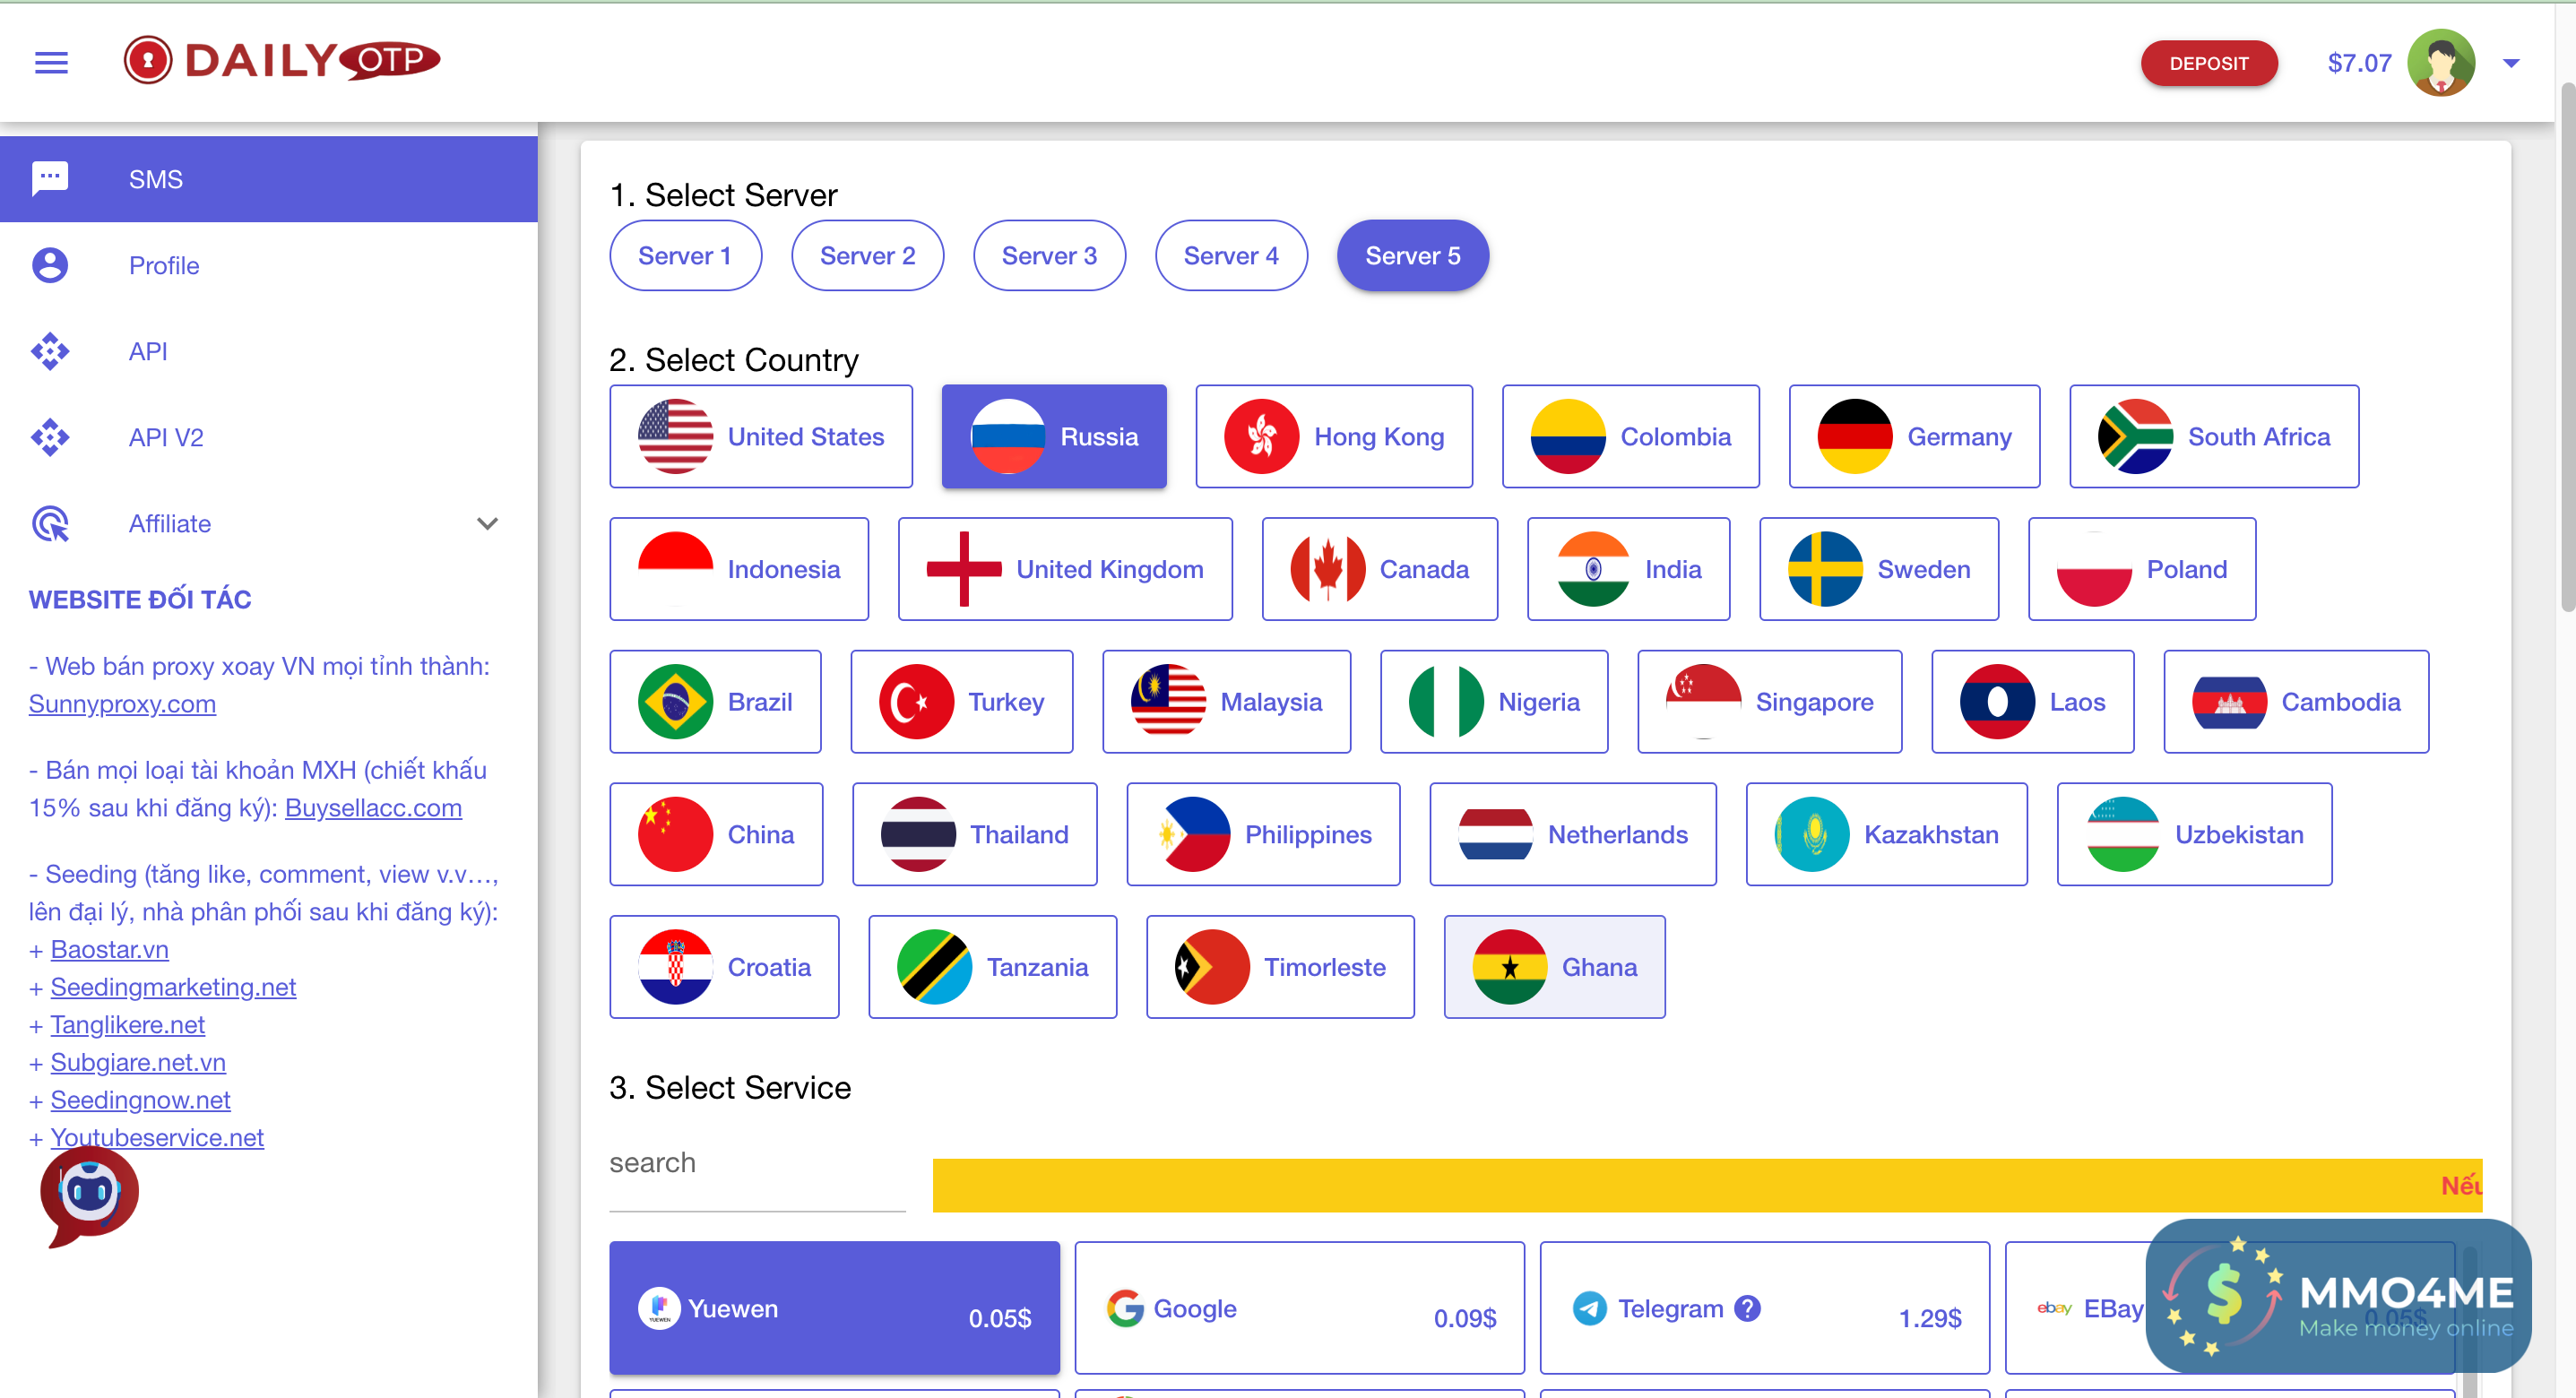
Task: Click the Profile person icon in sidebar
Action: click(x=50, y=265)
